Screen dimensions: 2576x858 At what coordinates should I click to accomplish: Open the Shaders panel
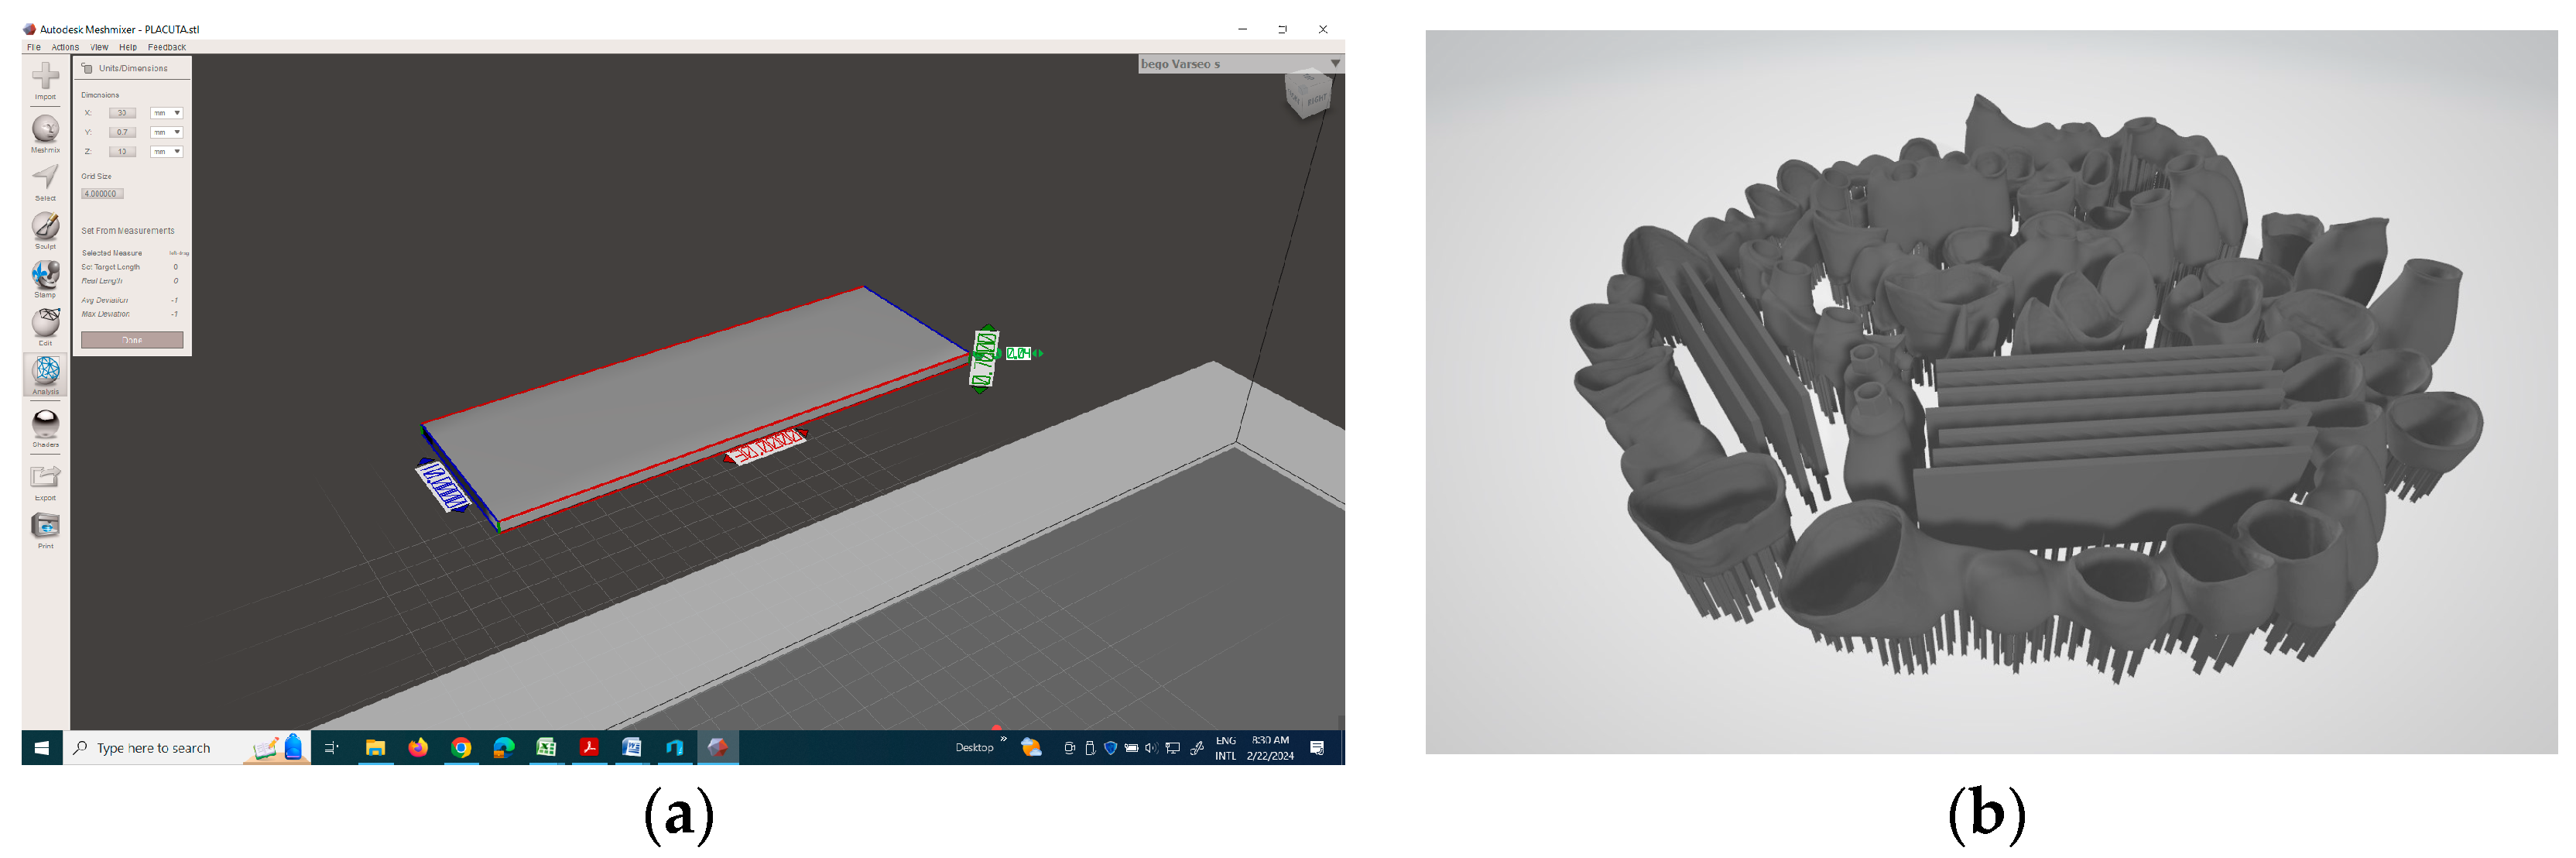point(45,424)
